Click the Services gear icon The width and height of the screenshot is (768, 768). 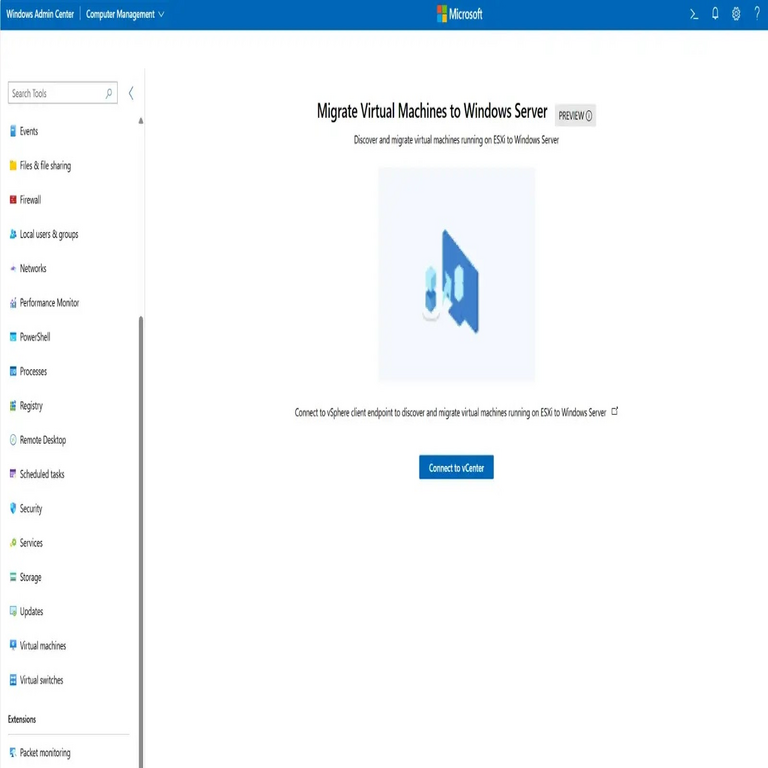pyautogui.click(x=13, y=543)
